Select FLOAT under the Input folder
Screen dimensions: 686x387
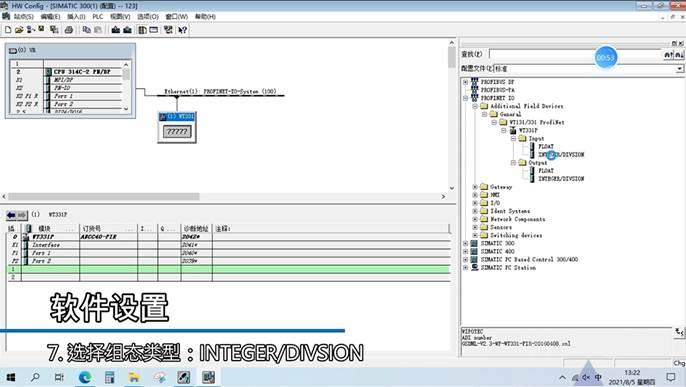pyautogui.click(x=546, y=146)
